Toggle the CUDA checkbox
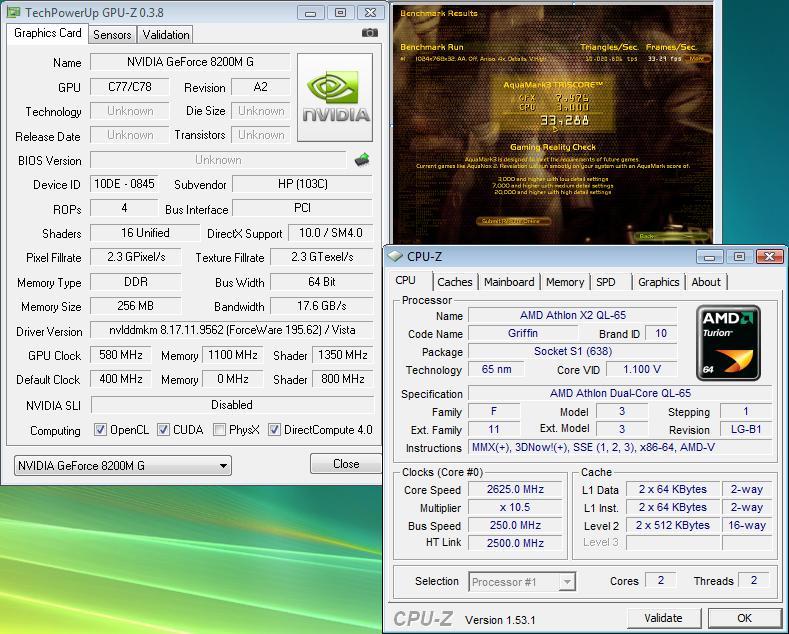 (x=163, y=430)
